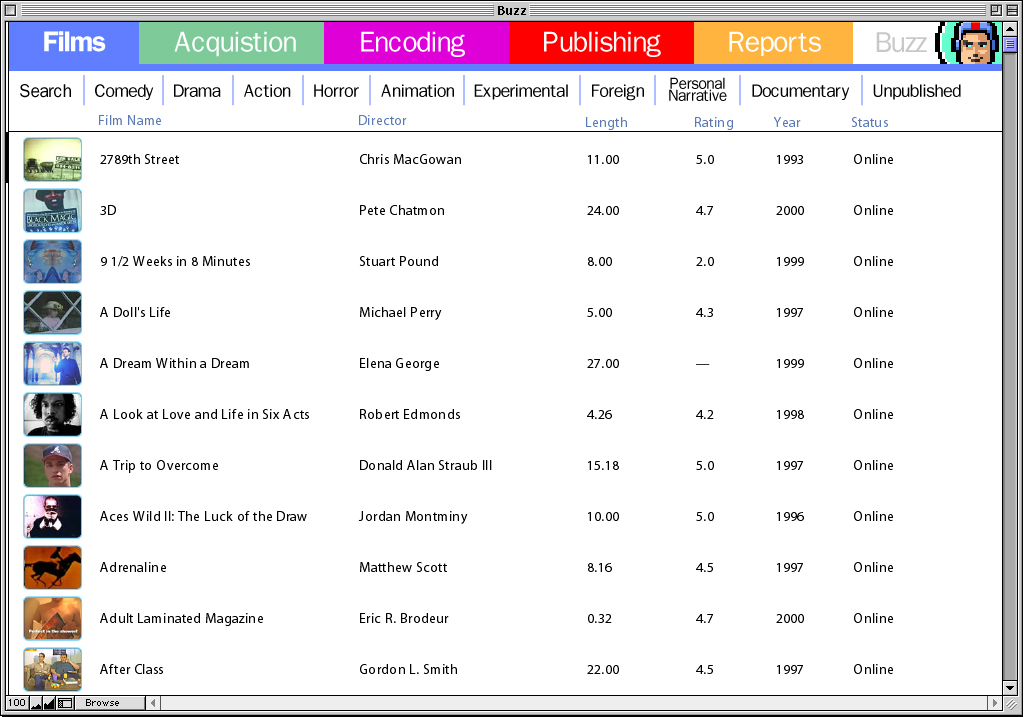The height and width of the screenshot is (717, 1024).
Task: Open the Acquistion tab
Action: pyautogui.click(x=231, y=42)
